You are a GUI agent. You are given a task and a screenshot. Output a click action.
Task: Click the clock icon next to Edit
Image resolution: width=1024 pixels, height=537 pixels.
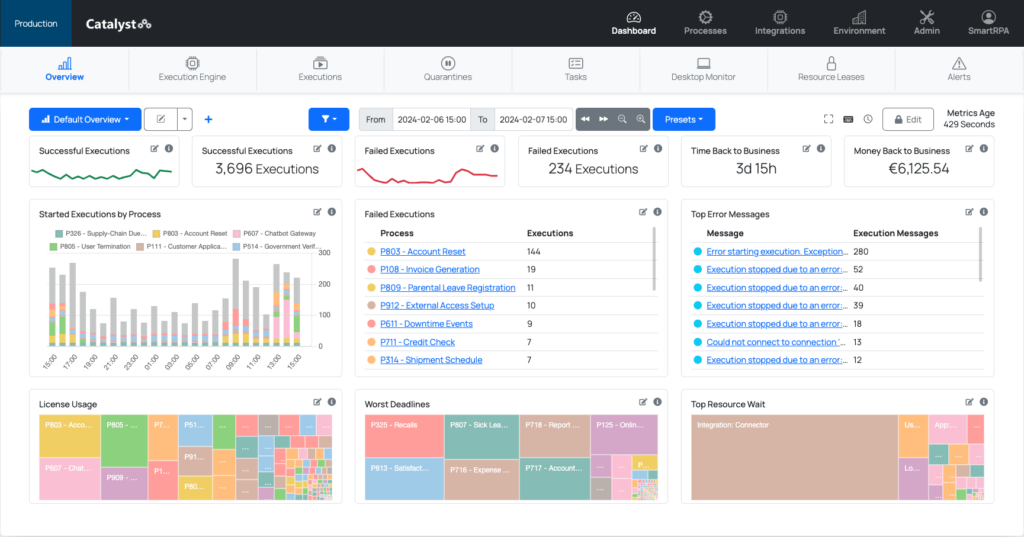tap(868, 119)
